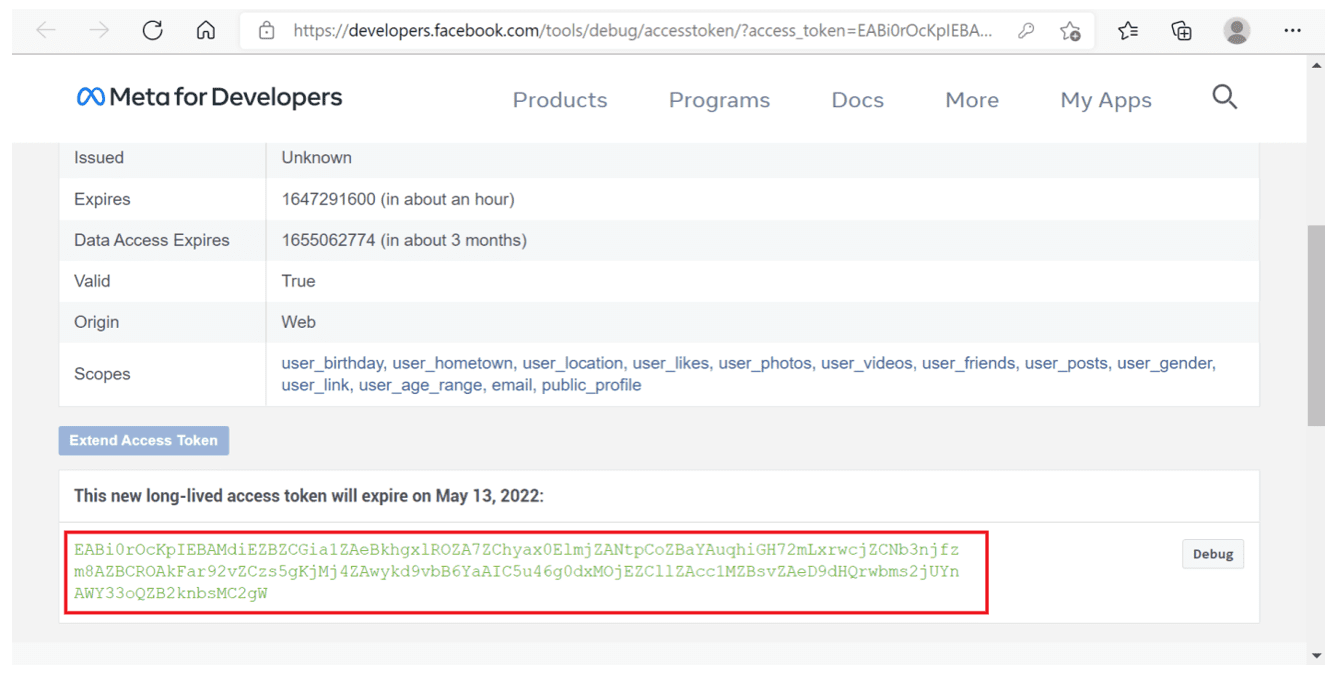Open the Favorites list icon
This screenshot has height=675, width=1337.
point(1128,31)
